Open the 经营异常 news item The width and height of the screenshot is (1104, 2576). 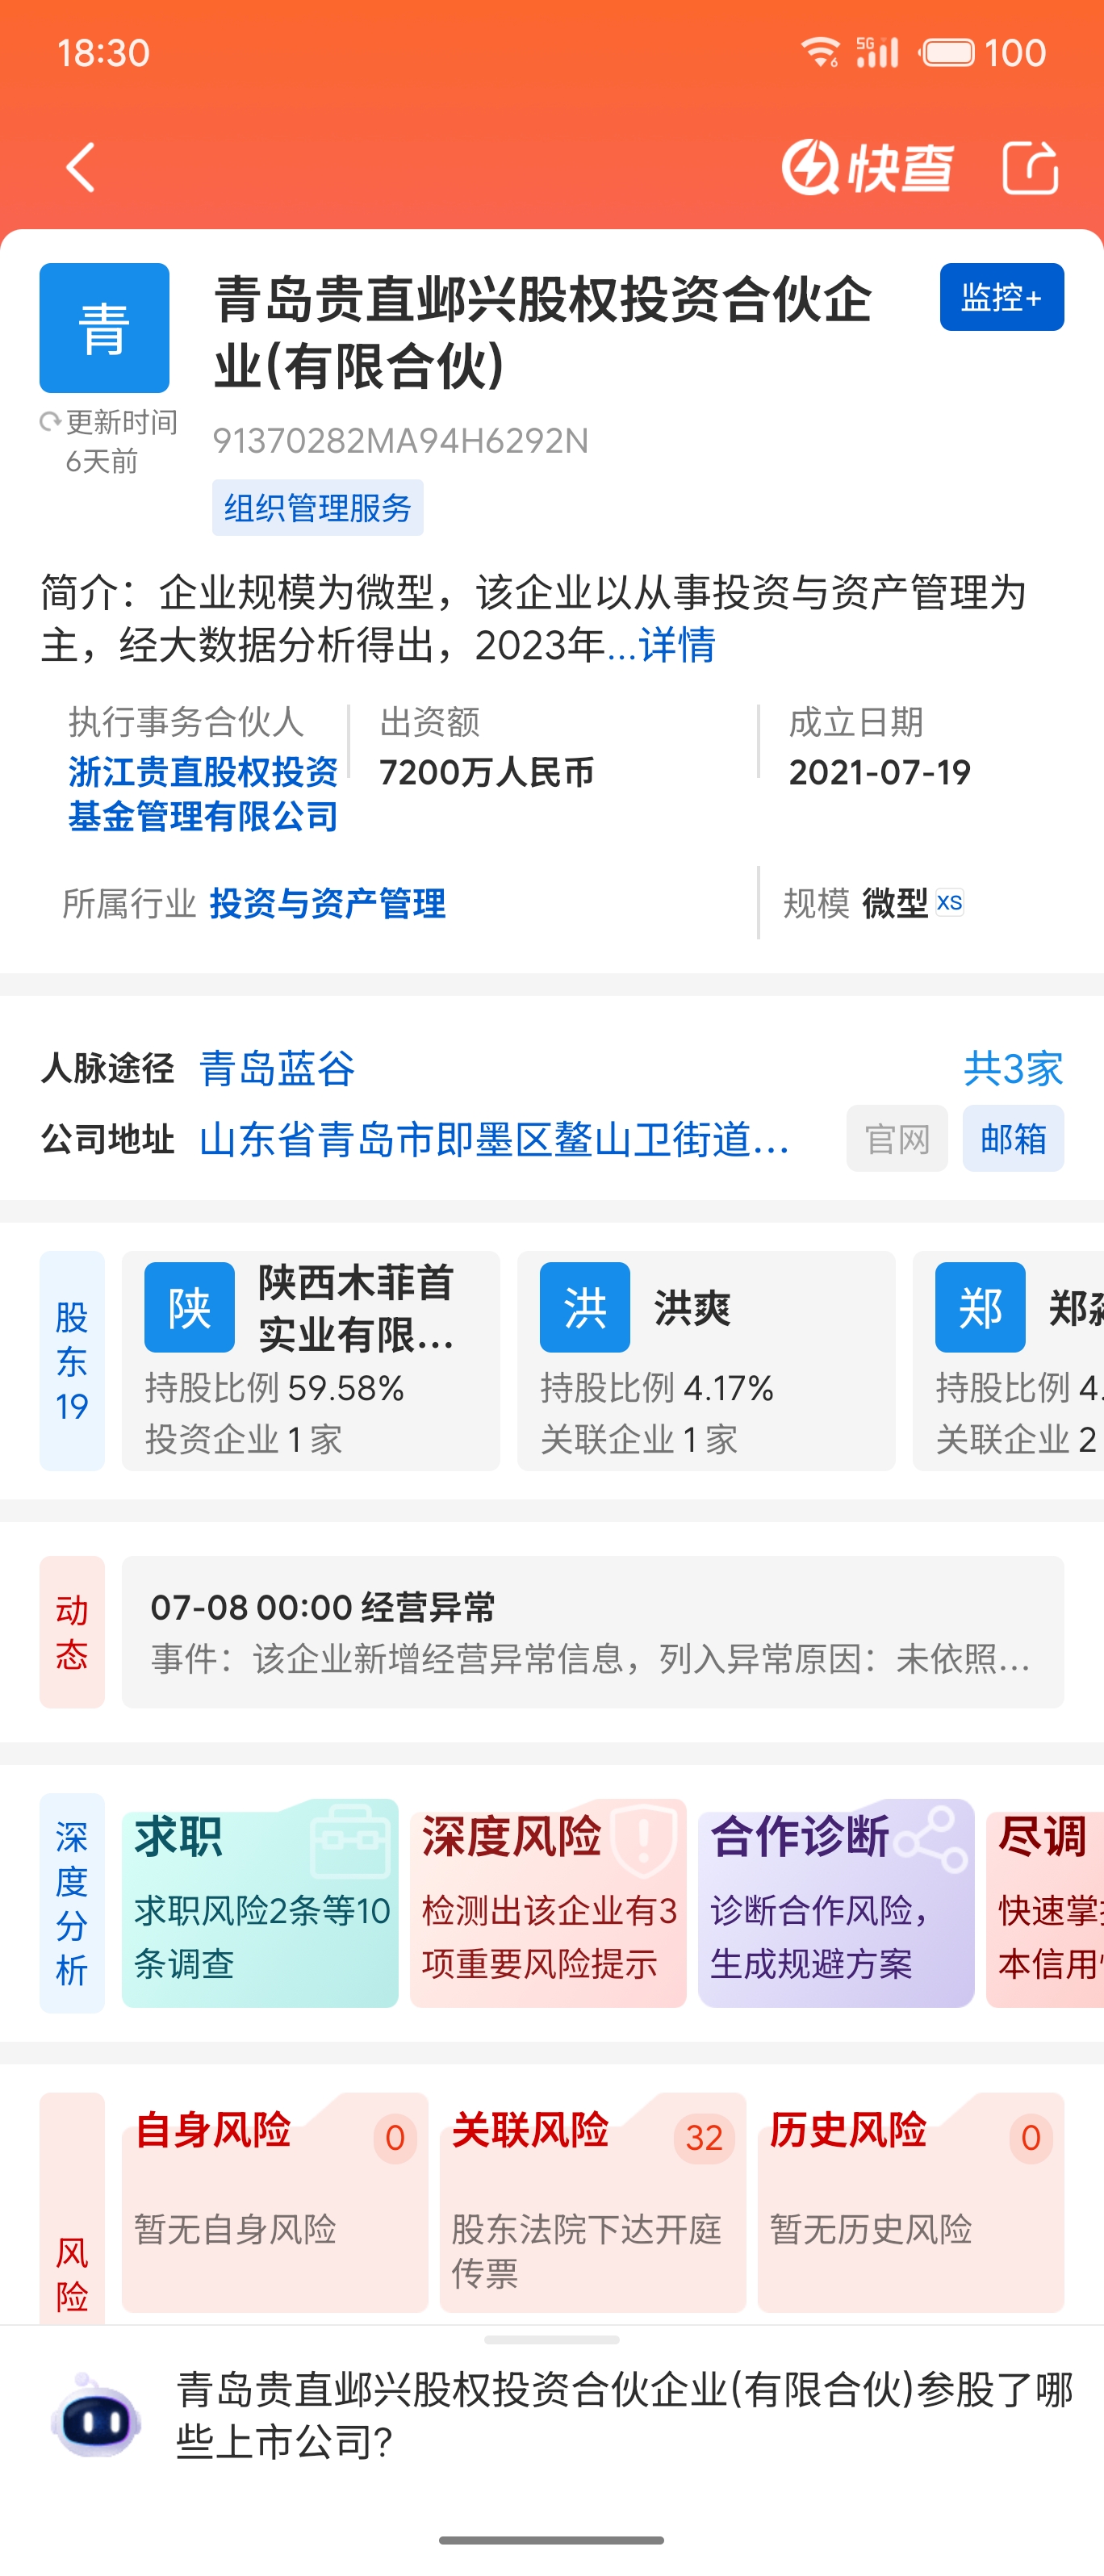[593, 1632]
